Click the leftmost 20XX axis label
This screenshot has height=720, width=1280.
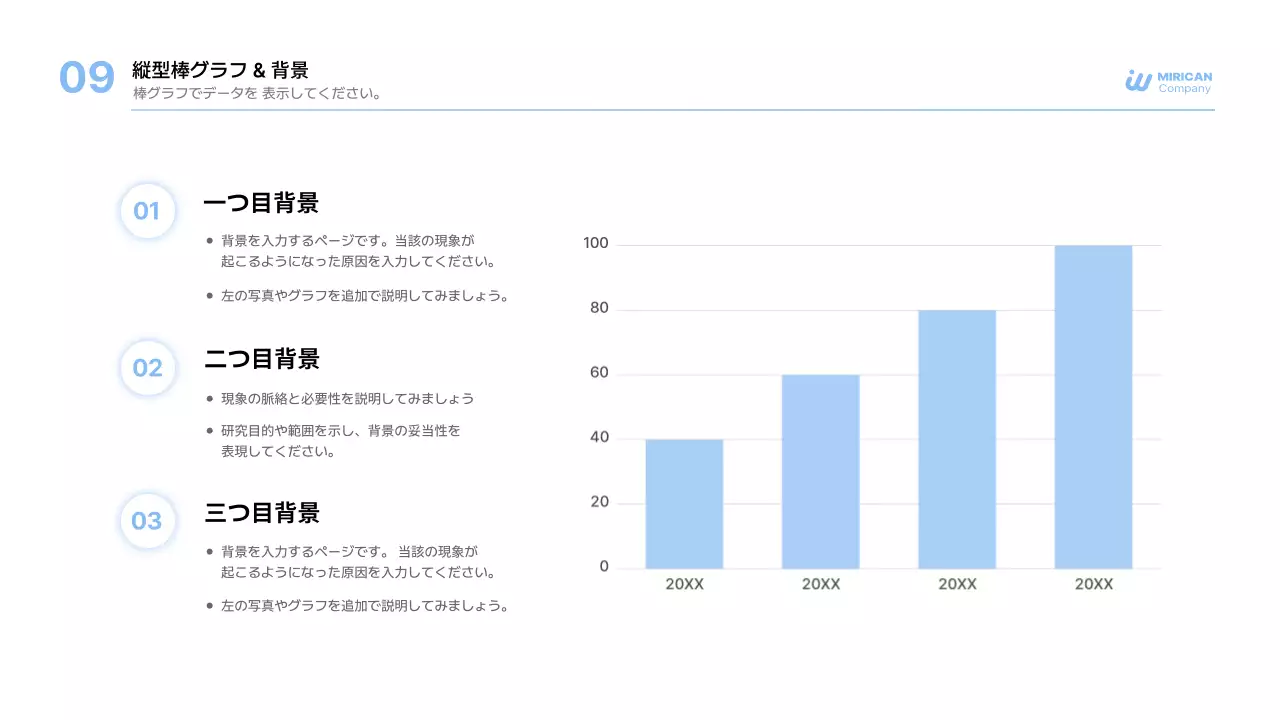coord(684,584)
